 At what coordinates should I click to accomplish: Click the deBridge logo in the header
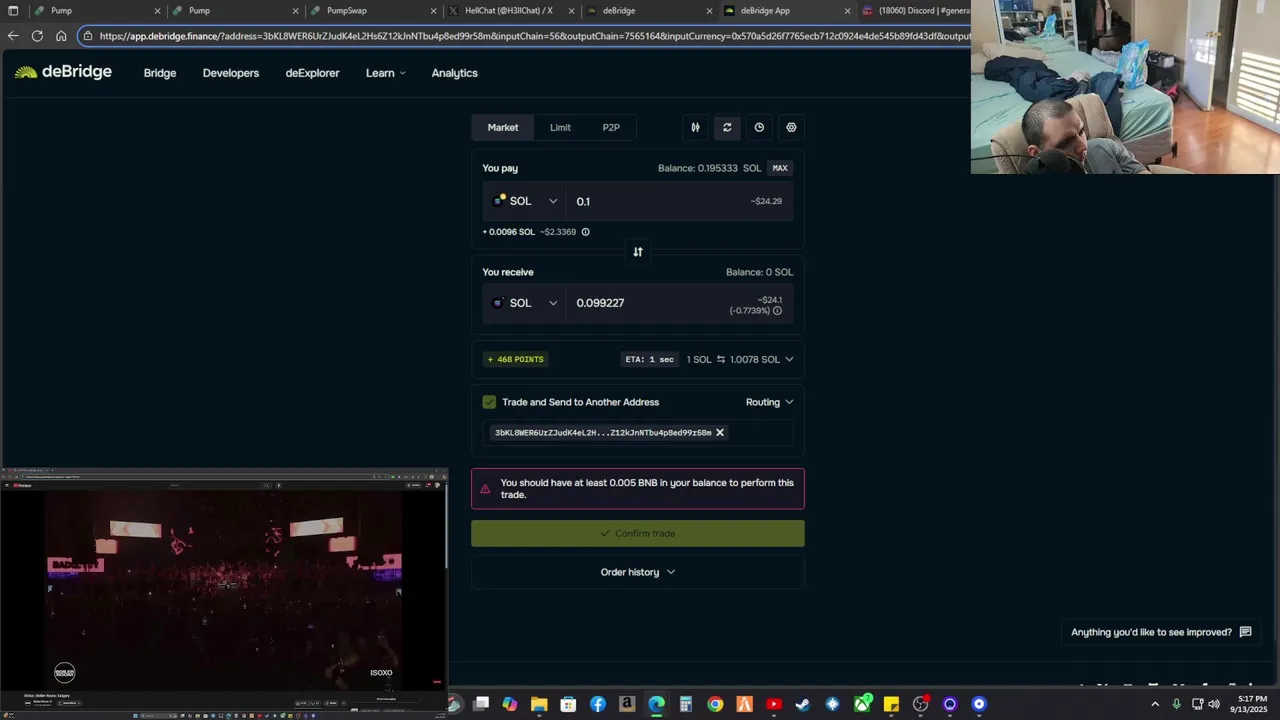click(63, 72)
